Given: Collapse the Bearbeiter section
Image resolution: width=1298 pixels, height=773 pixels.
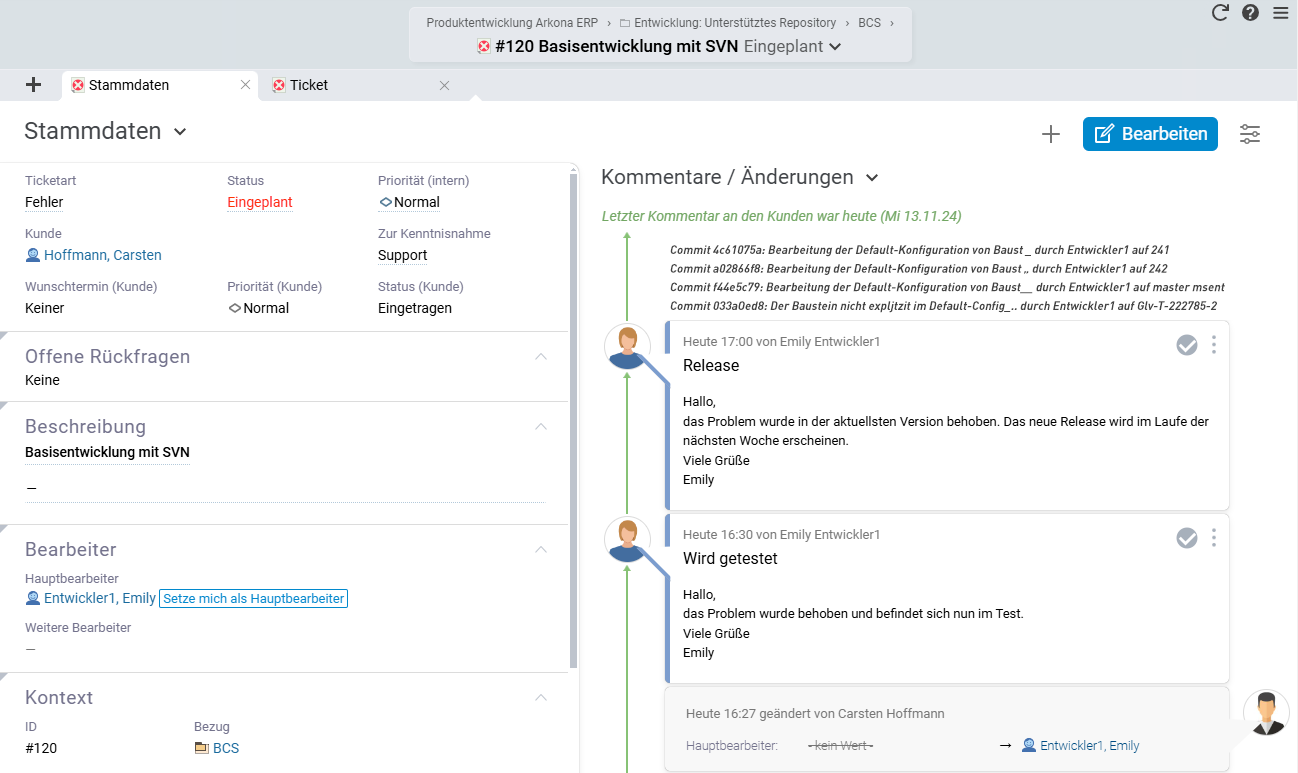Looking at the screenshot, I should [541, 550].
